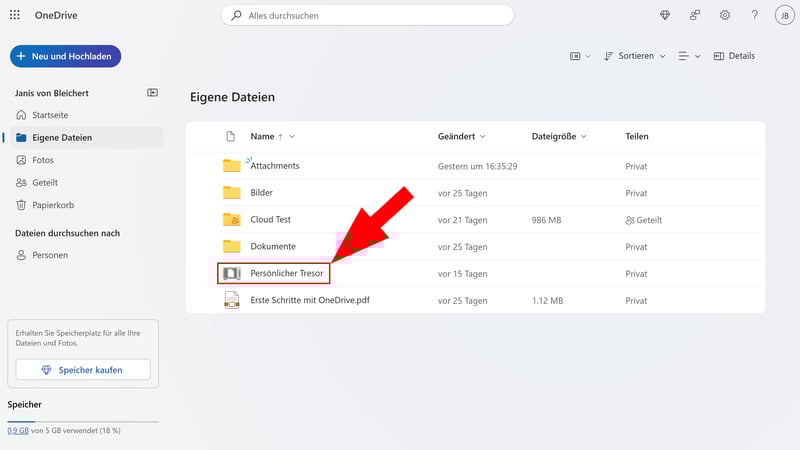Open the view layout options dropdown
The width and height of the screenshot is (800, 450).
[x=688, y=56]
